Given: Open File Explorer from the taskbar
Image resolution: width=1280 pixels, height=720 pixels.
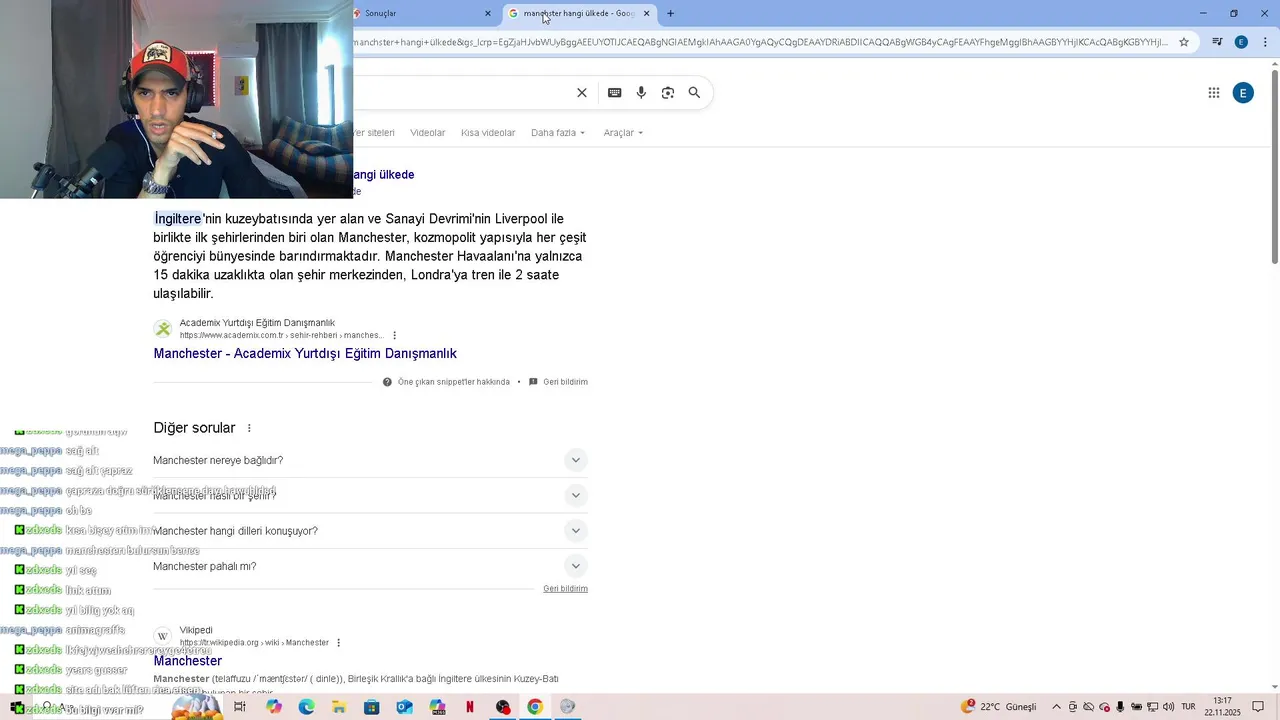Looking at the screenshot, I should click(x=339, y=707).
